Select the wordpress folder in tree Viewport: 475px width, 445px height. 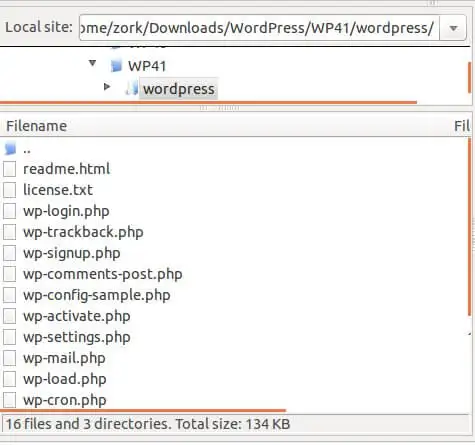pos(179,89)
